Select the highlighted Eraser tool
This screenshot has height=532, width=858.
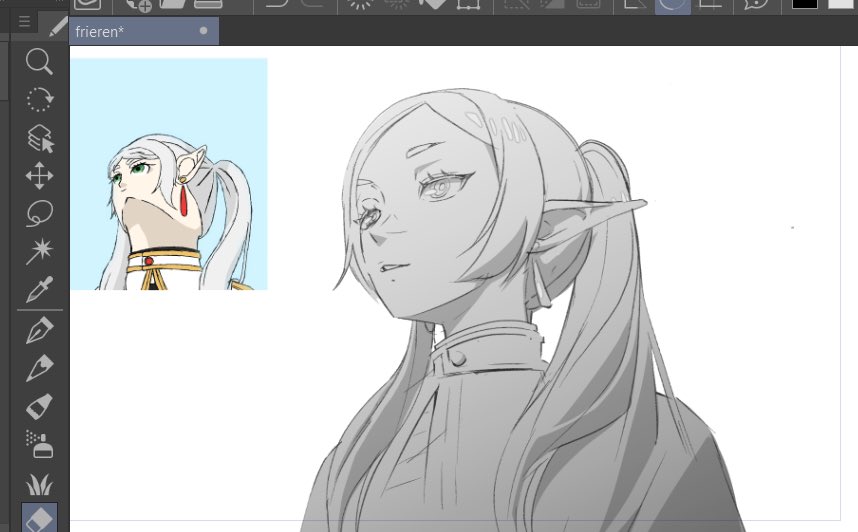point(39,518)
